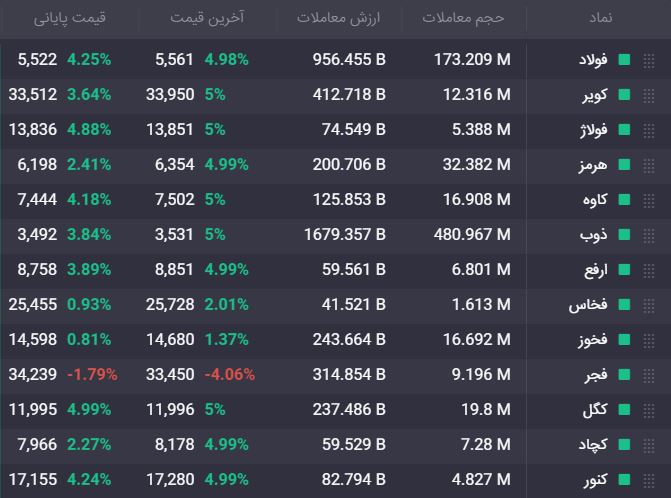Click the green square next to ذوب

coord(624,234)
